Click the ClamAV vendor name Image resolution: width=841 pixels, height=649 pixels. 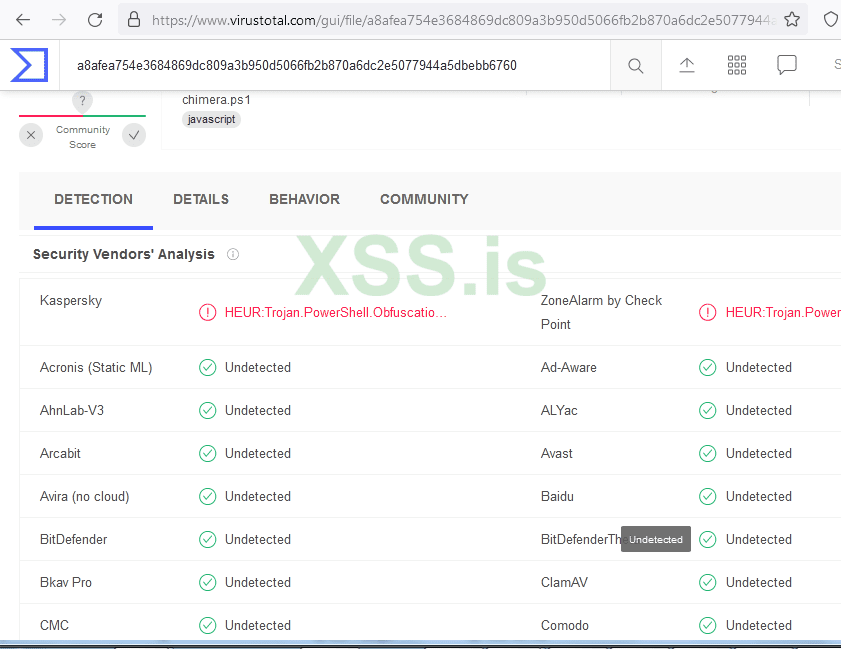564,582
